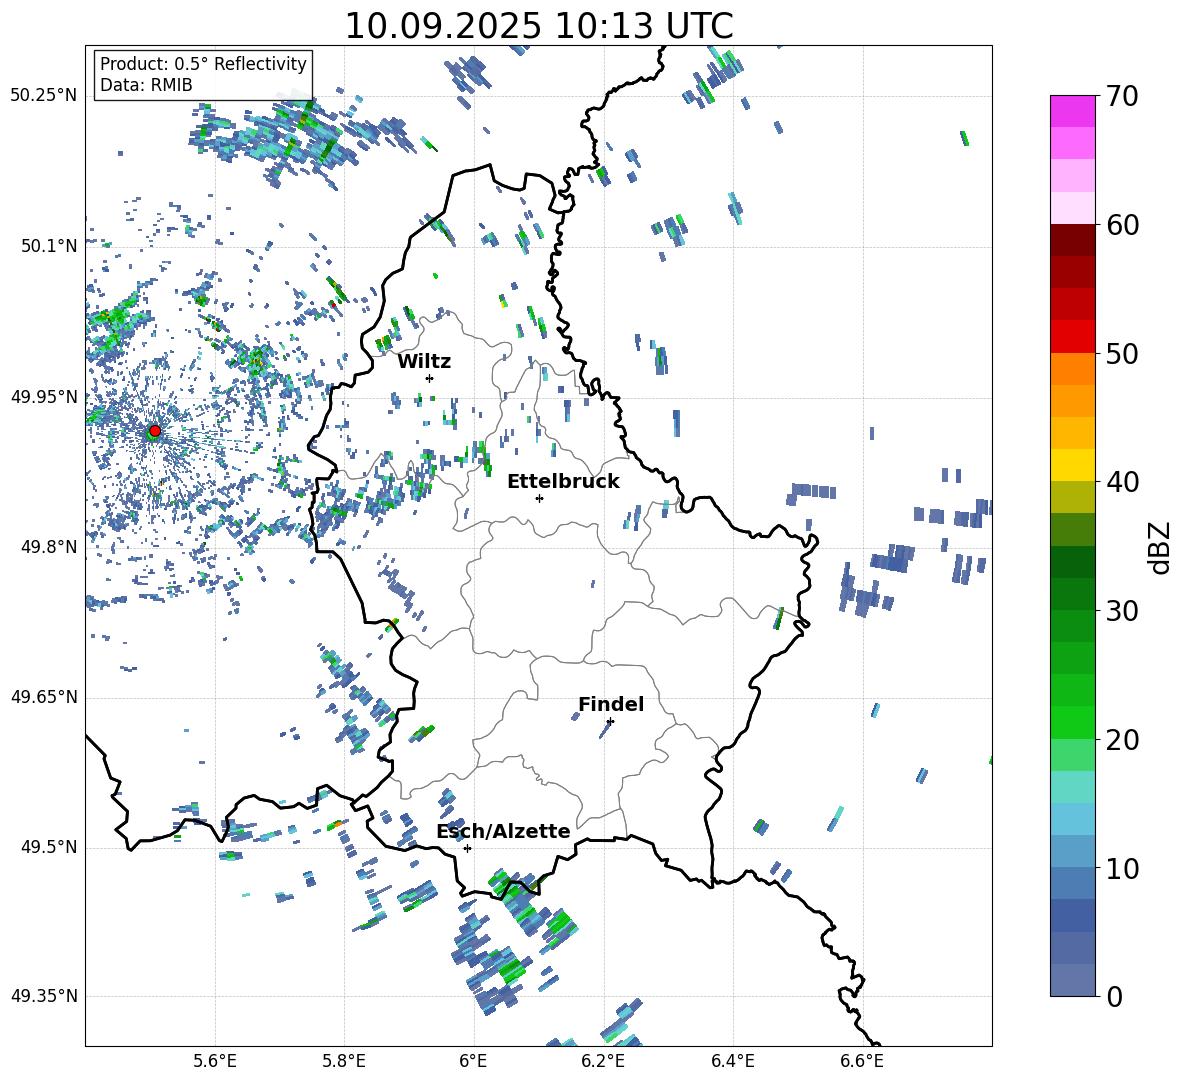The height and width of the screenshot is (1081, 1184).
Task: Click the cyan colorbar segment below 20
Action: (x=1072, y=787)
